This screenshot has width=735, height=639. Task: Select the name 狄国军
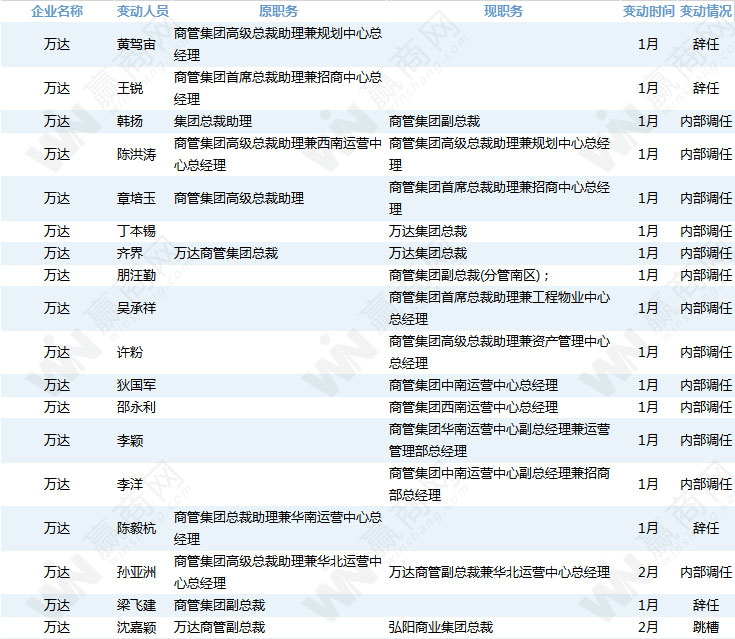click(x=136, y=385)
